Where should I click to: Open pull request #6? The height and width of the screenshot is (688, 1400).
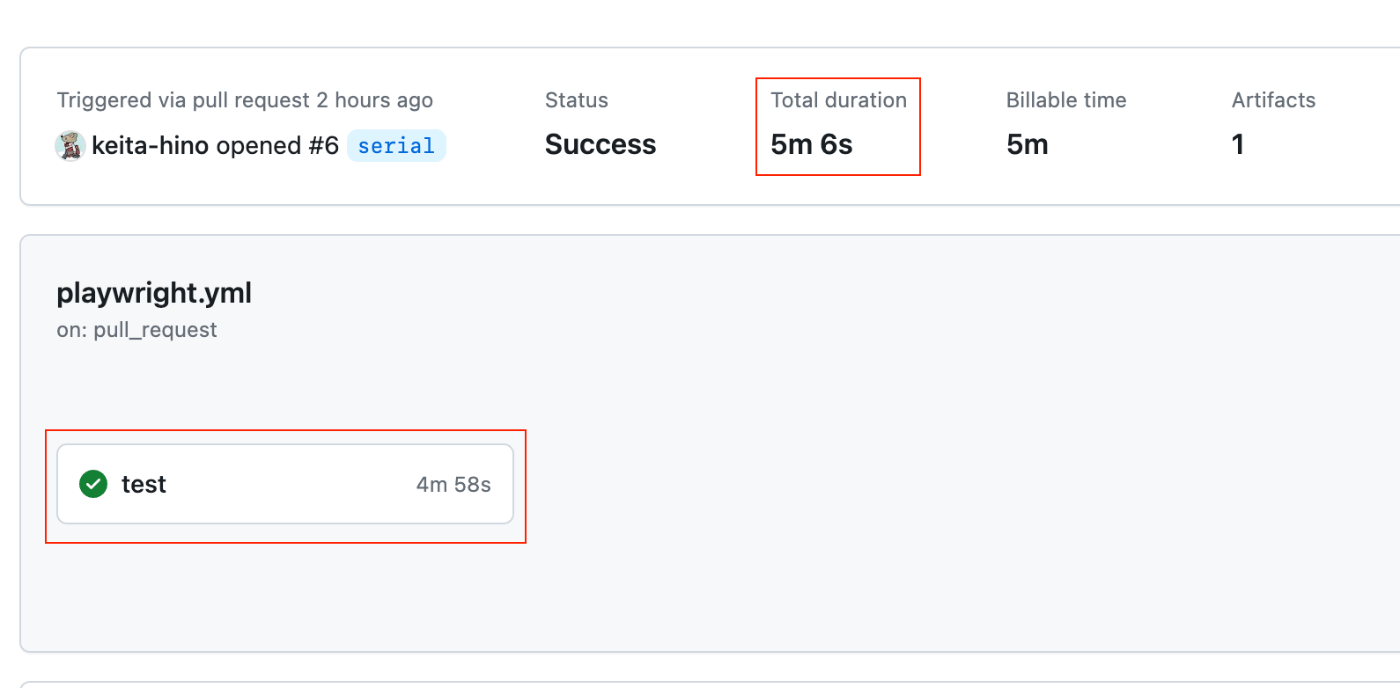(323, 146)
